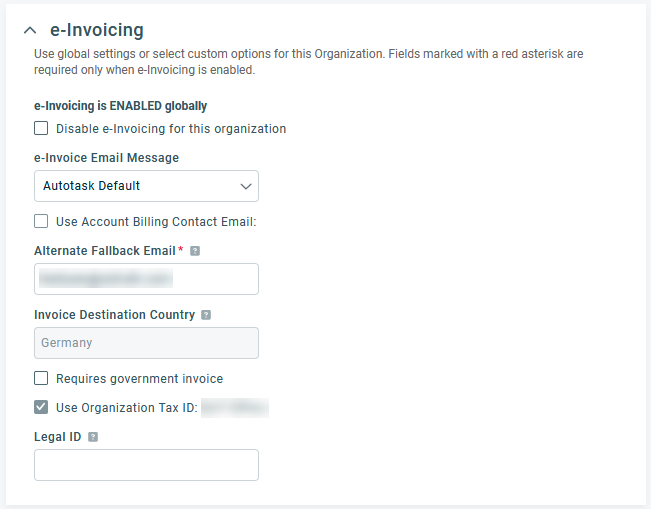
Task: Check Disable e-Invoicing for this organization
Action: [41, 129]
